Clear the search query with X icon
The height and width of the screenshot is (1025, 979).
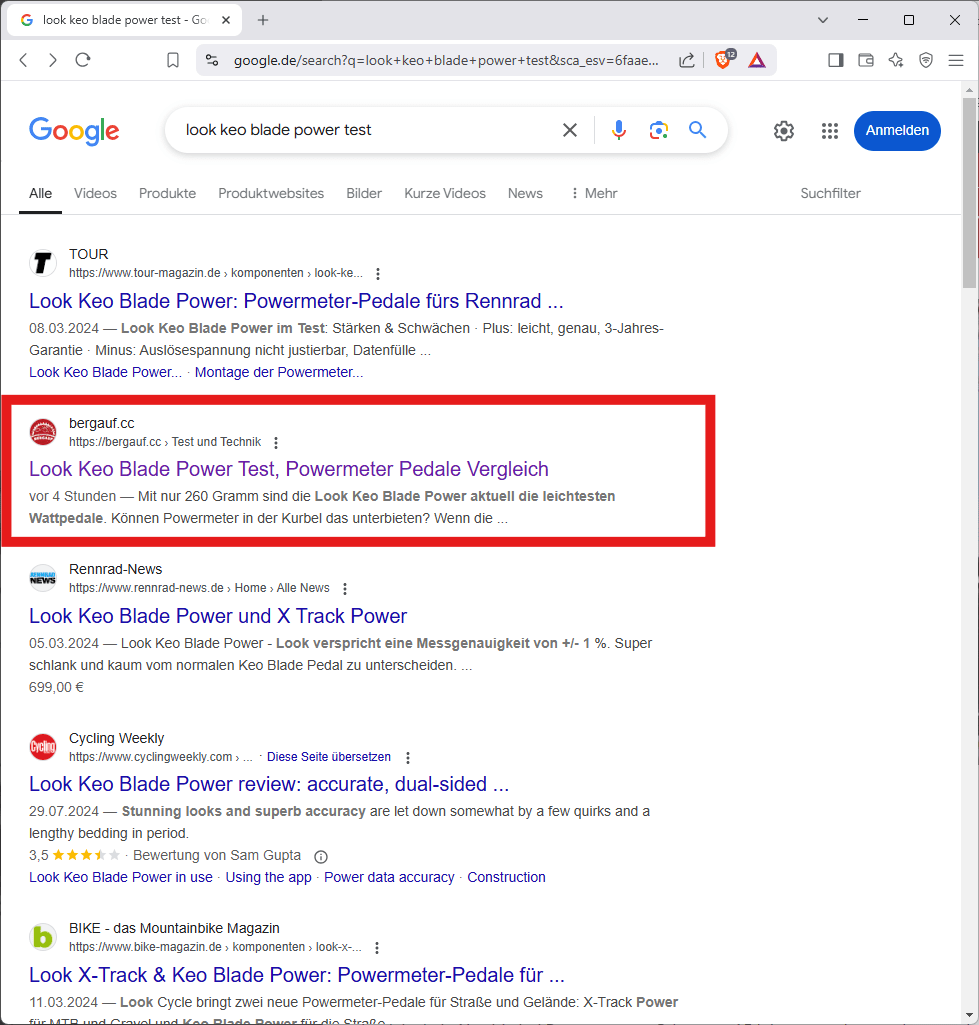coord(570,130)
